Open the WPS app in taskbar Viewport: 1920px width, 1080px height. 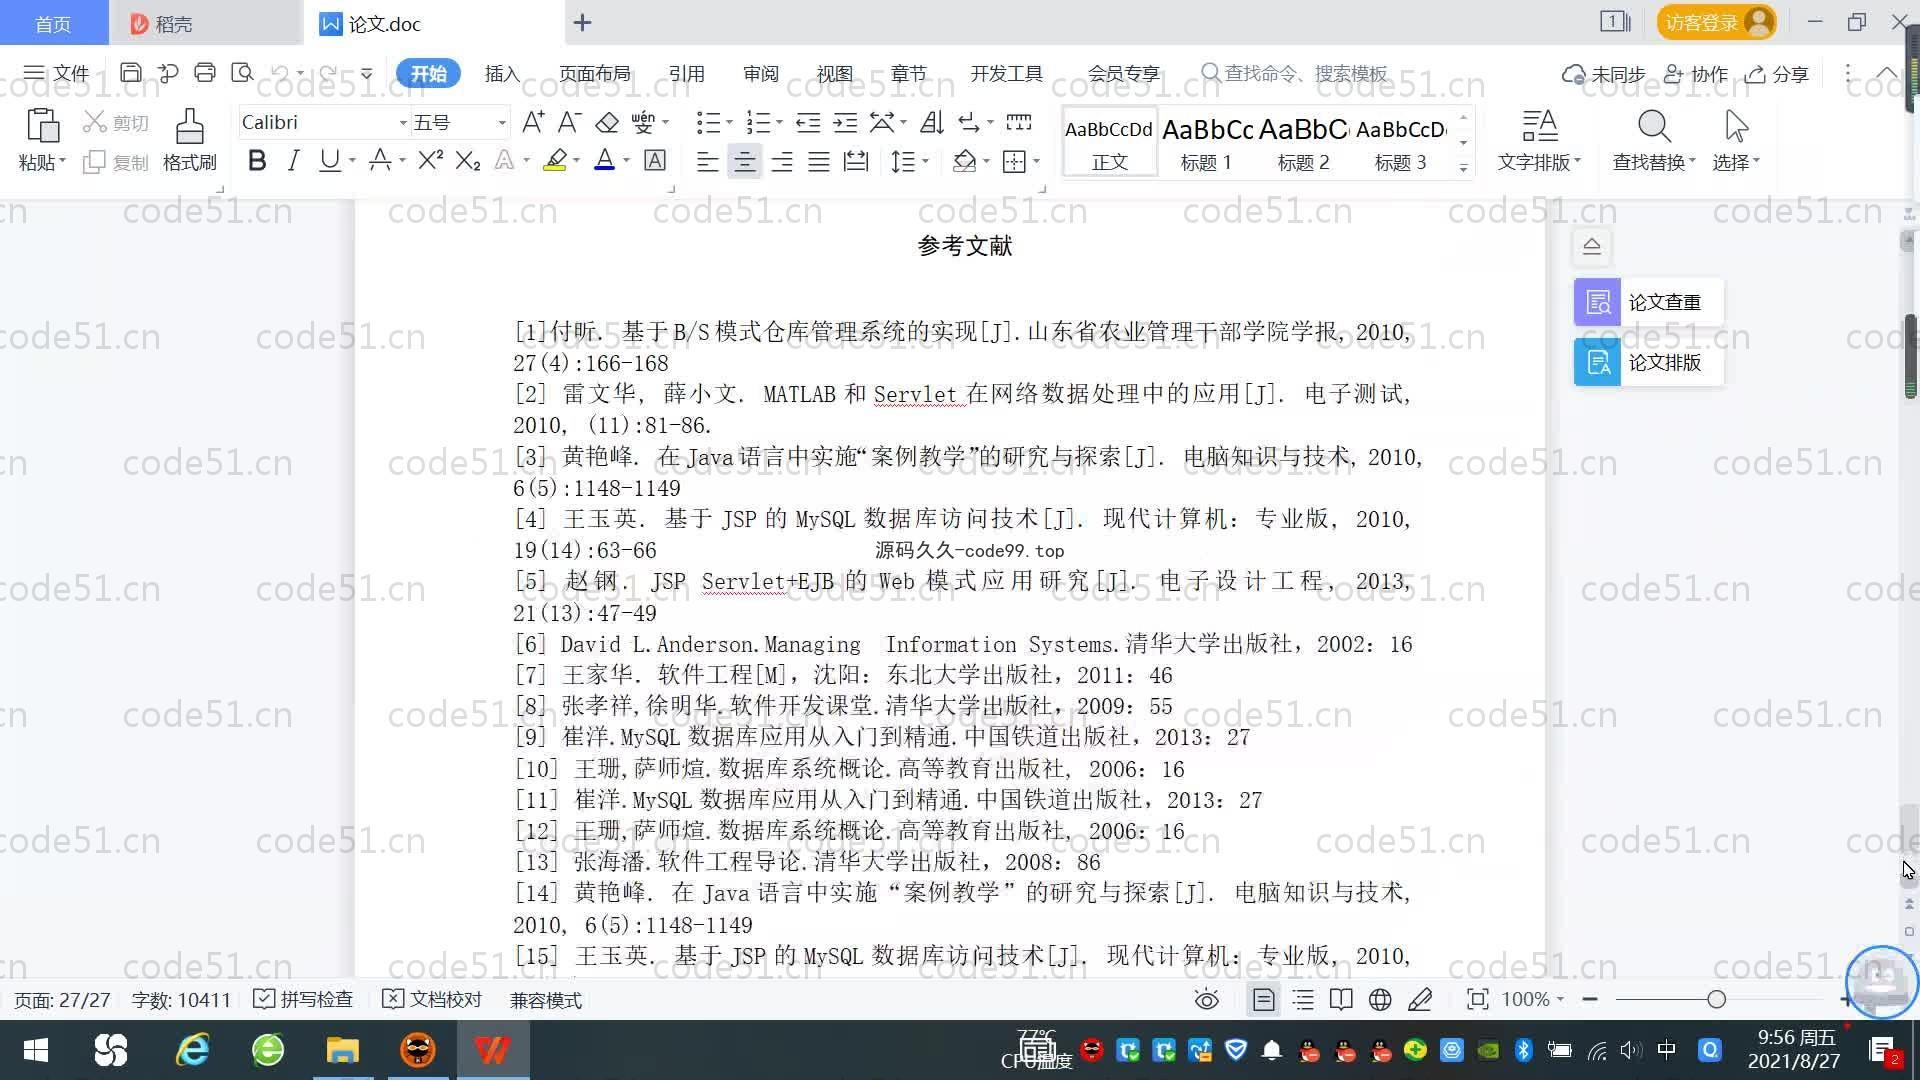492,1050
